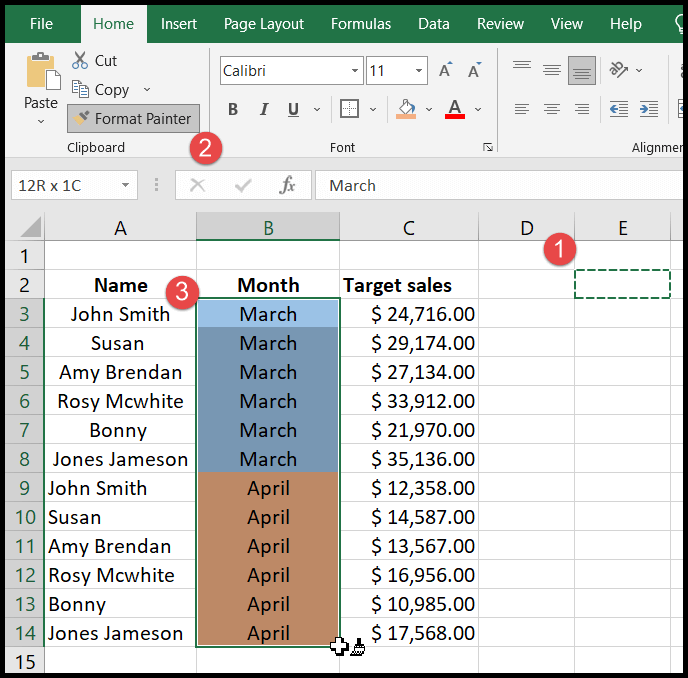Viewport: 688px width, 678px height.
Task: Click the Bonny cell in row 13
Action: [120, 604]
